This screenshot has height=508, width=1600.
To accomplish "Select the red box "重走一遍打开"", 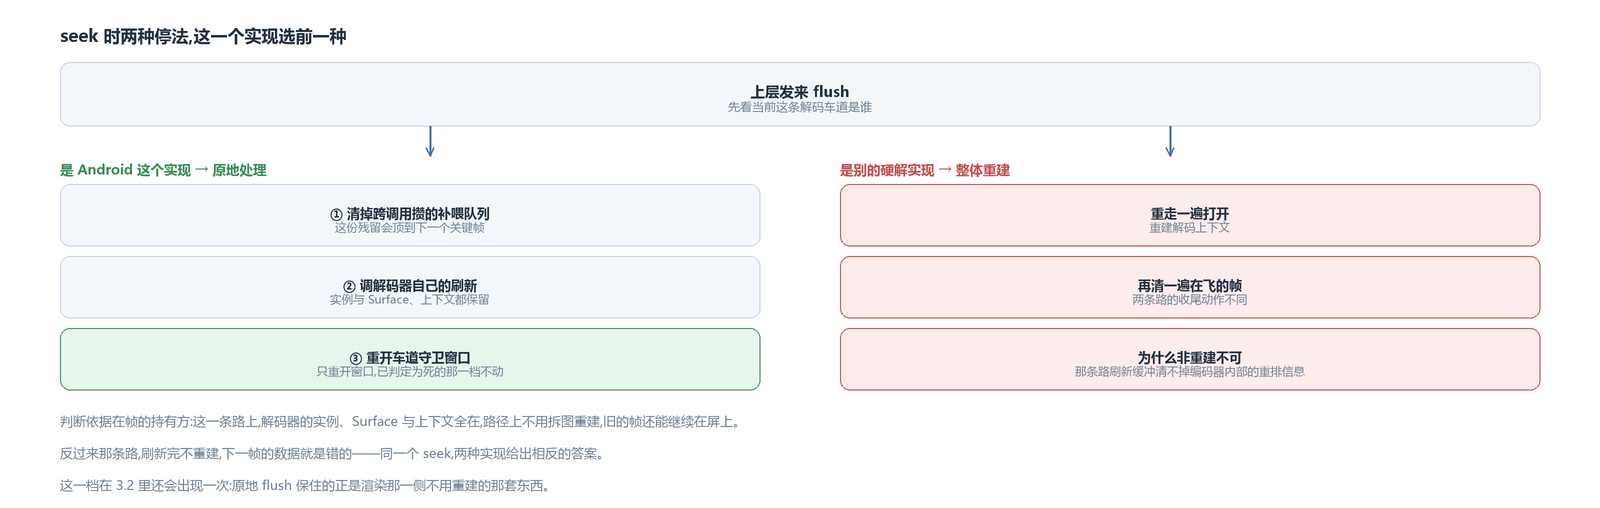I will pyautogui.click(x=1190, y=215).
